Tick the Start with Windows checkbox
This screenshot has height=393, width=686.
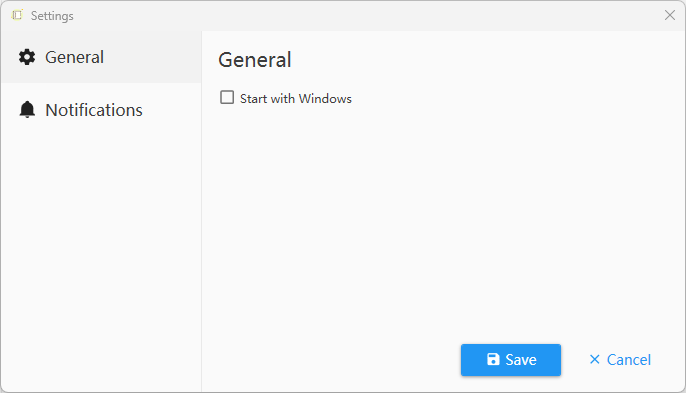[x=227, y=97]
